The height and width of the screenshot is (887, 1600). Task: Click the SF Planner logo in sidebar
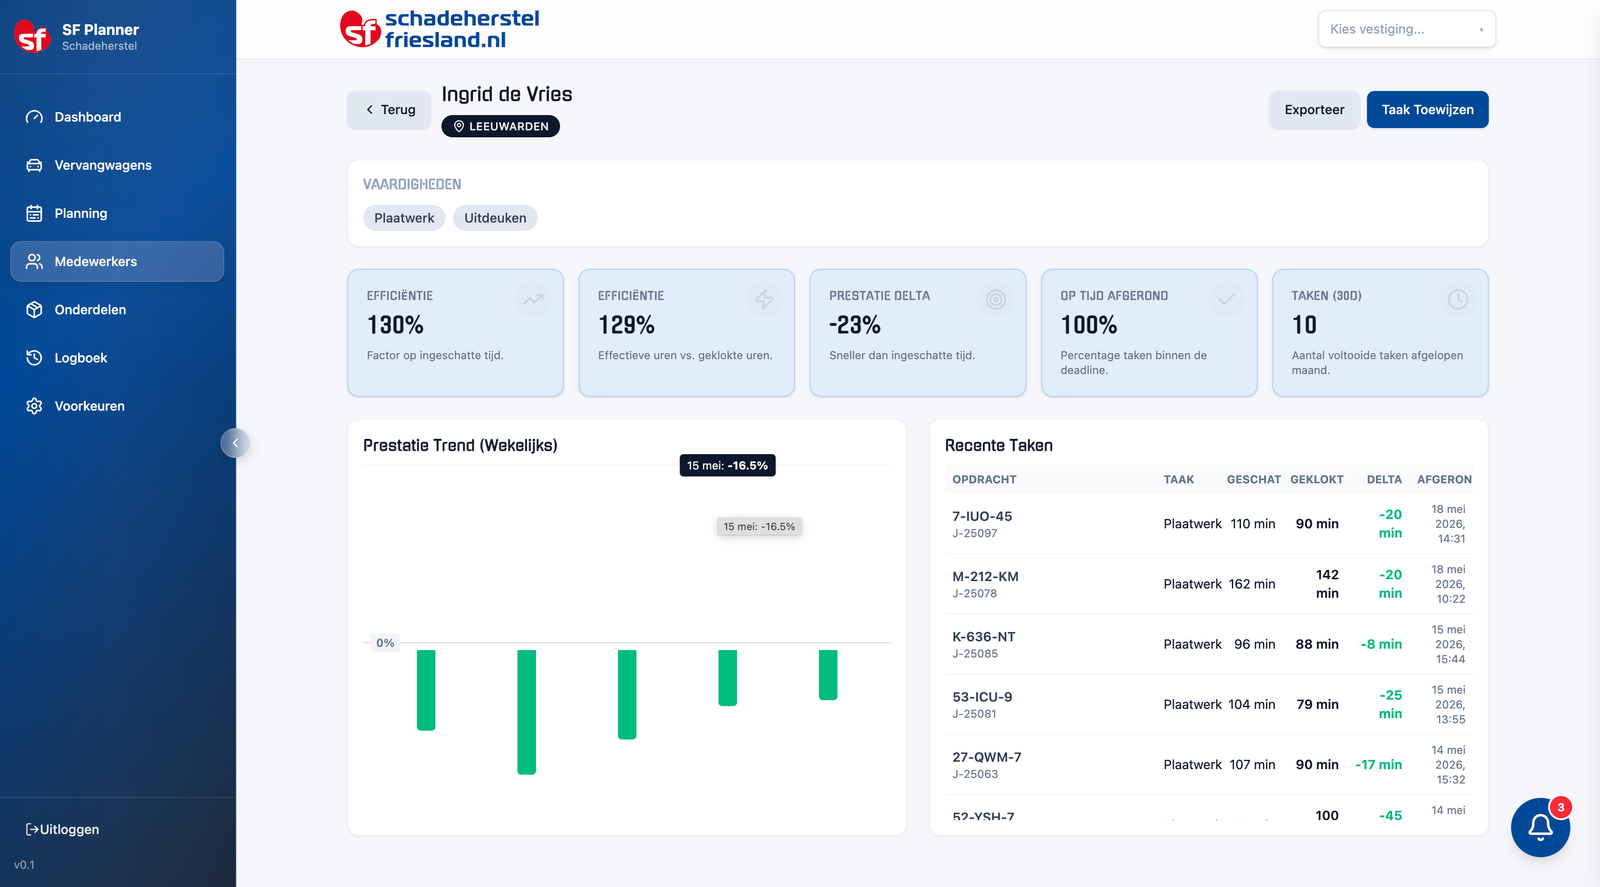tap(32, 36)
